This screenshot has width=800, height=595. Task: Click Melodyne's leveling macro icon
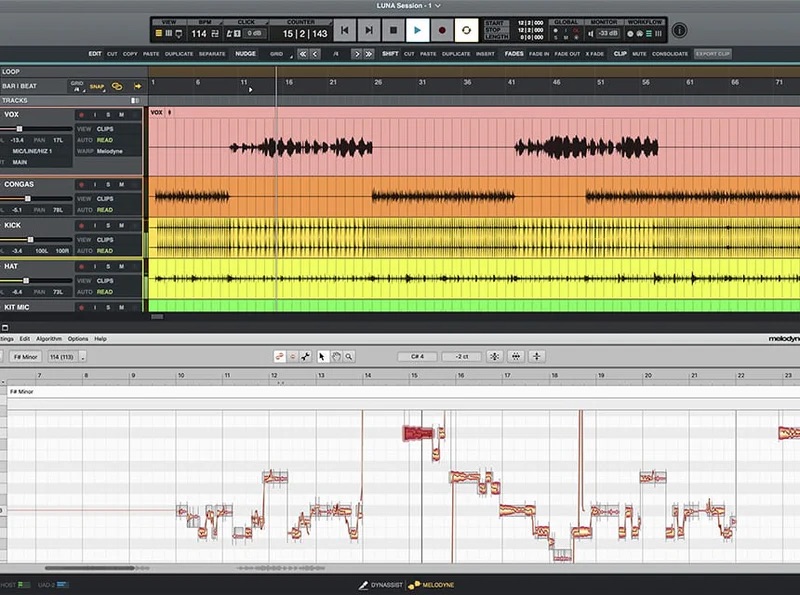click(537, 357)
